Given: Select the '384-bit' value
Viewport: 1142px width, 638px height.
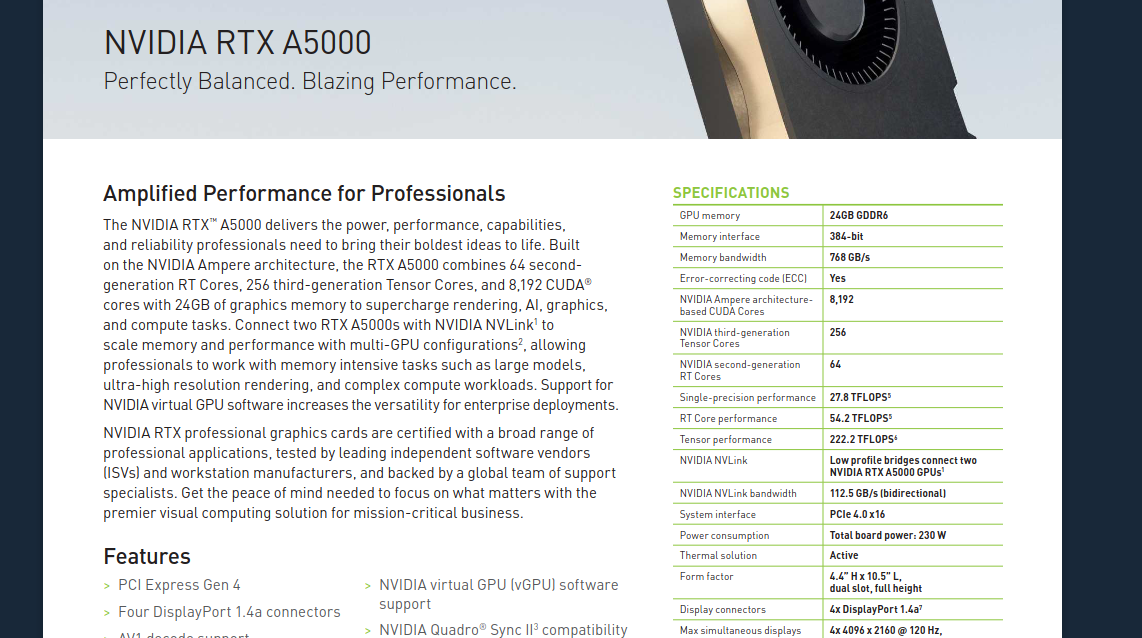Looking at the screenshot, I should (x=846, y=237).
